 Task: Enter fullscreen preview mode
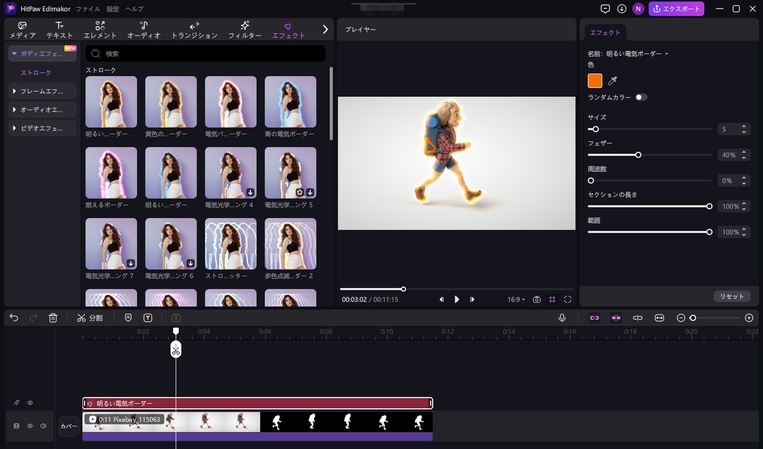click(x=568, y=299)
